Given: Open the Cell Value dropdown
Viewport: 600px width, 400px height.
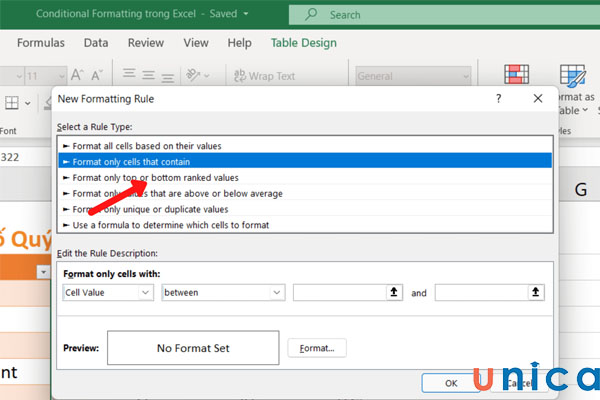Looking at the screenshot, I should 107,292.
